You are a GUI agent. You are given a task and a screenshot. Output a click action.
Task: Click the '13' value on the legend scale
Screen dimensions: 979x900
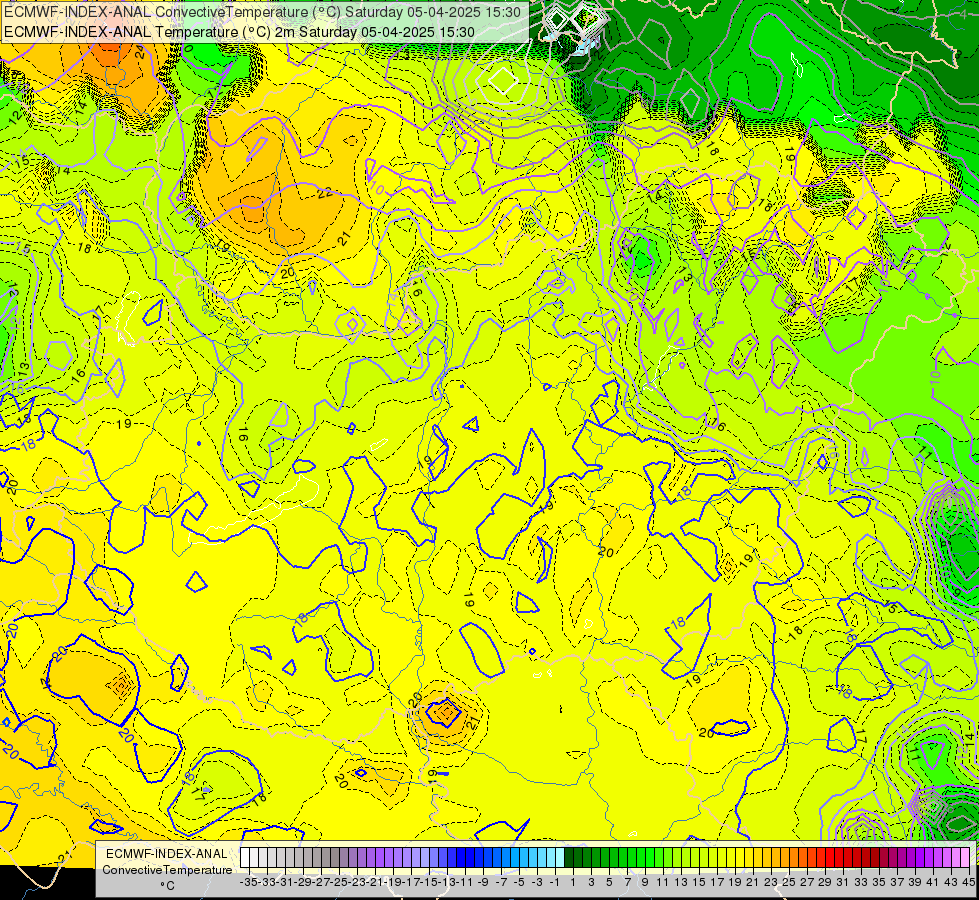tap(681, 882)
